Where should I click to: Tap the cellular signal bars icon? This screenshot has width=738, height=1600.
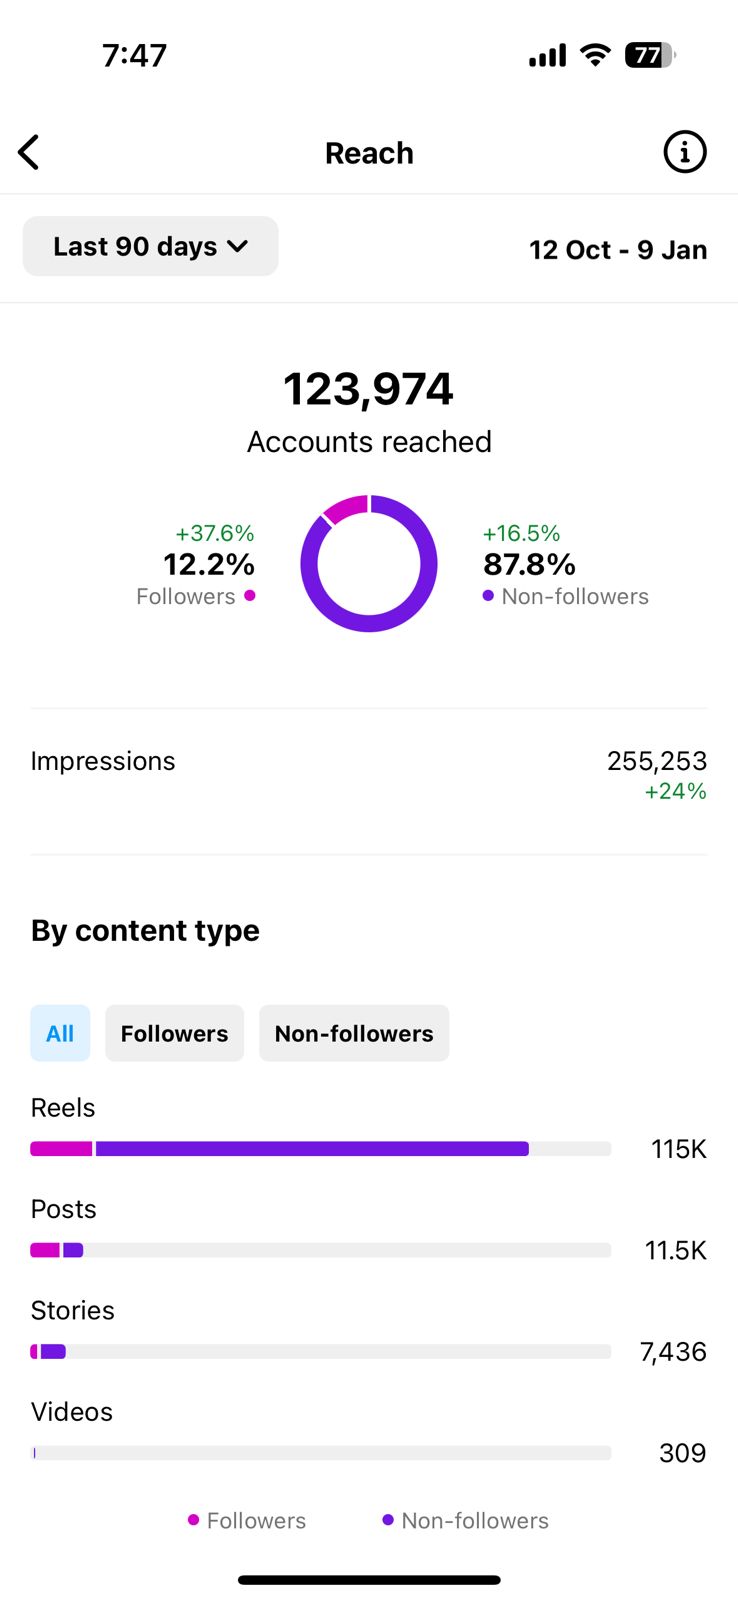pos(547,56)
